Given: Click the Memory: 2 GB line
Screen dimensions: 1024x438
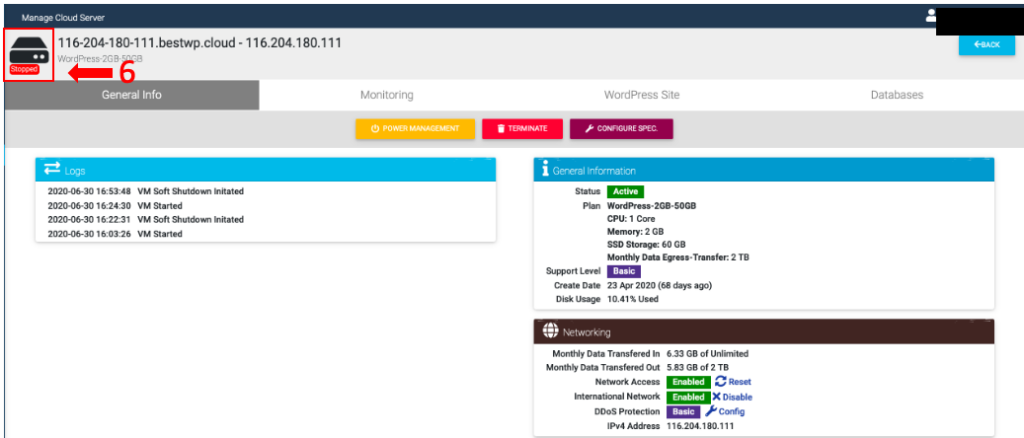Looking at the screenshot, I should [x=635, y=232].
